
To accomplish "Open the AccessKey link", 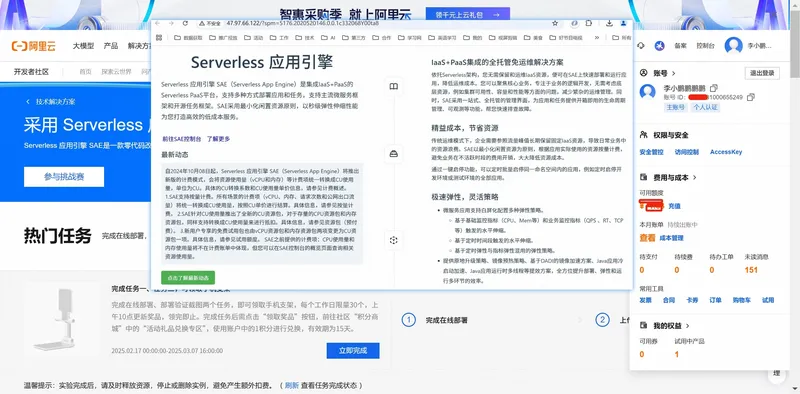I will [726, 152].
